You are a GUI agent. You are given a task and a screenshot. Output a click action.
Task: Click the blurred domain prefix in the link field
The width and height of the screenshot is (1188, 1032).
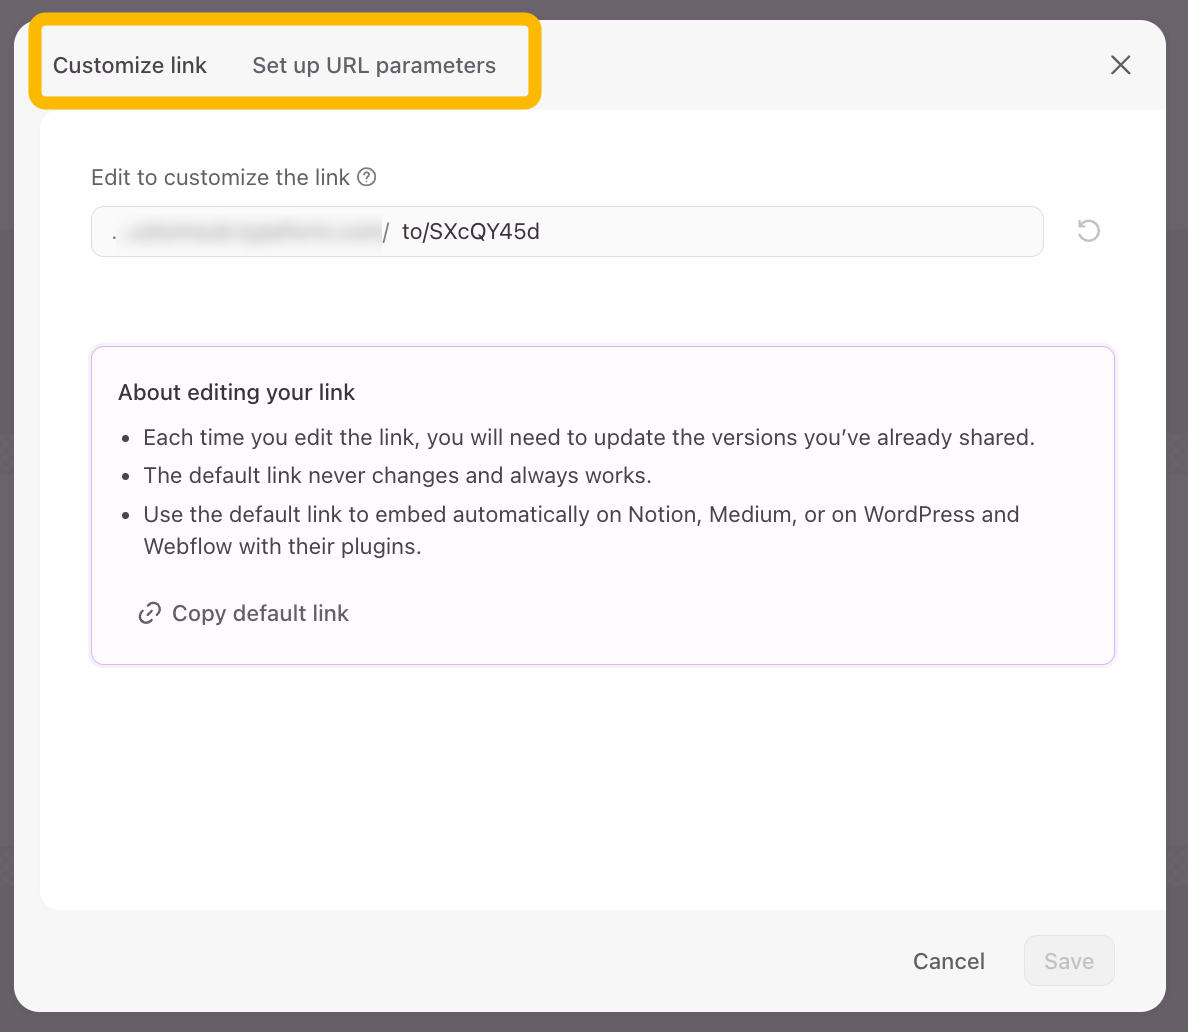250,232
